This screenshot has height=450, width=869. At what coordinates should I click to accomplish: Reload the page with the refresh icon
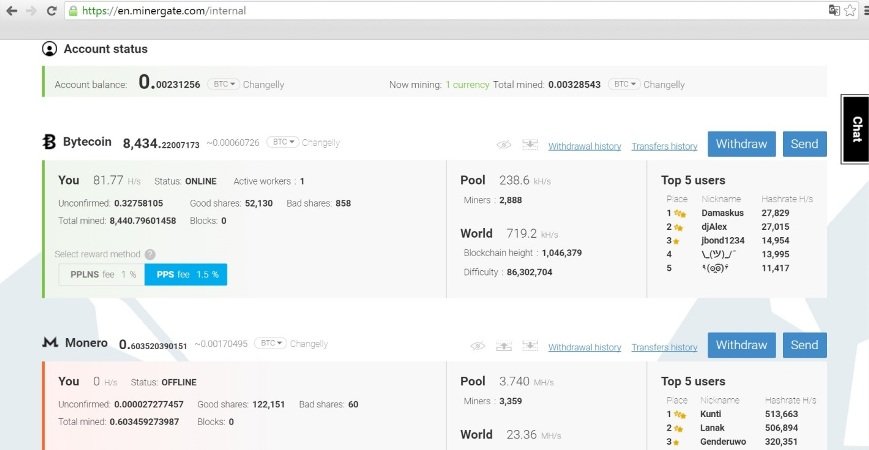coord(52,11)
